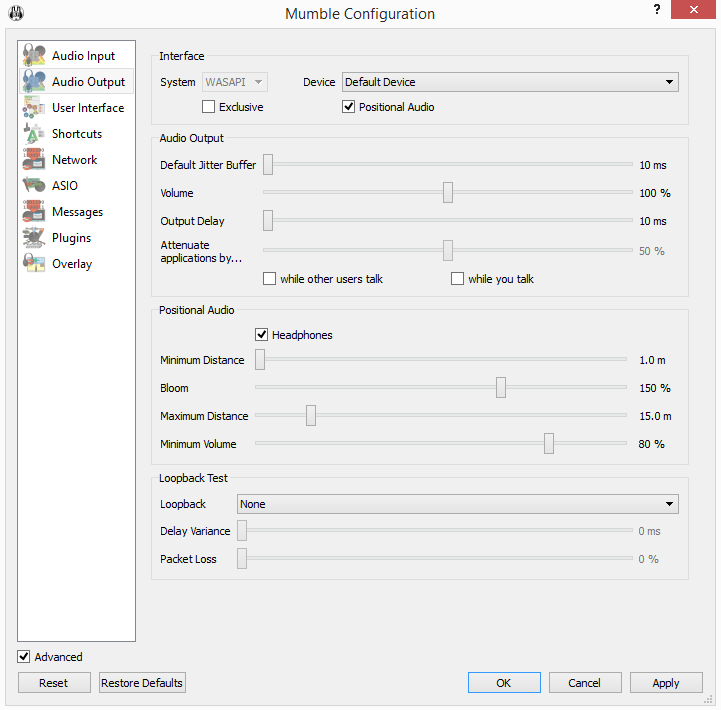Click the Audio Output headset icon
721x710 pixels.
34,81
